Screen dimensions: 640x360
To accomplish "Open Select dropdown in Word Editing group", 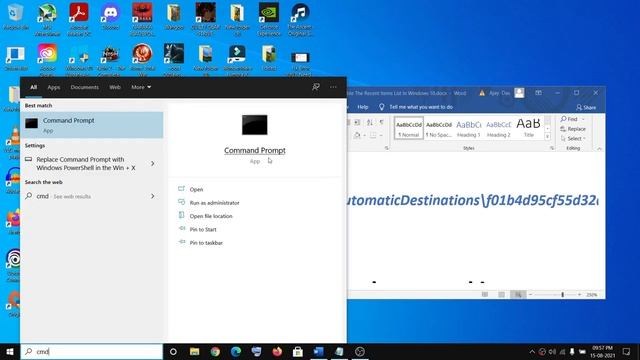I will pyautogui.click(x=573, y=139).
